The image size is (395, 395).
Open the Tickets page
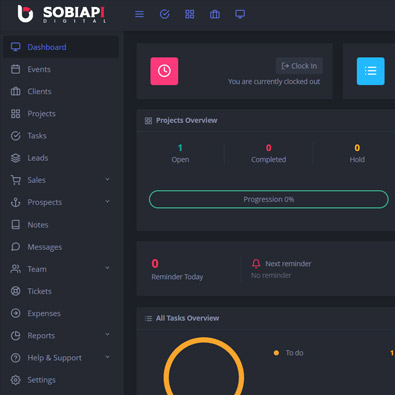[61, 291]
